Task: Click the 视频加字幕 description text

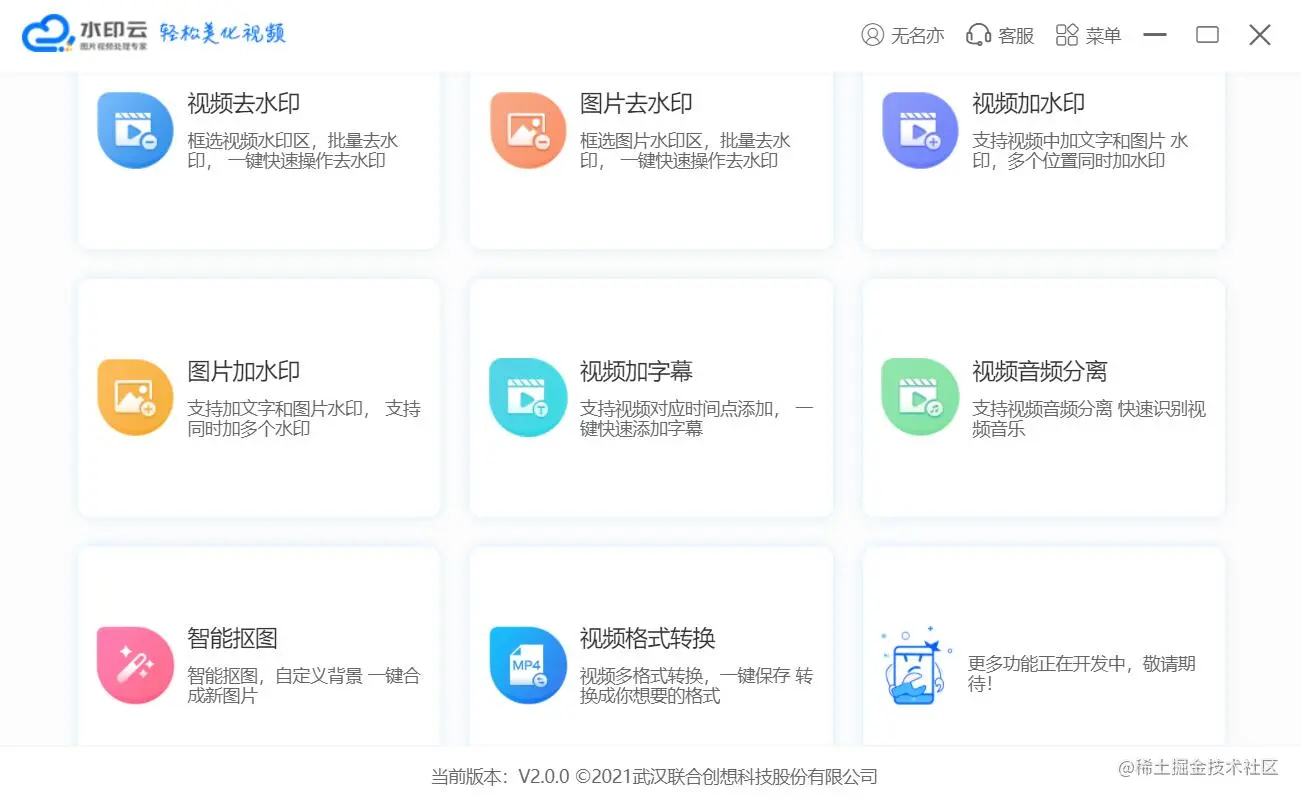Action: click(x=697, y=419)
